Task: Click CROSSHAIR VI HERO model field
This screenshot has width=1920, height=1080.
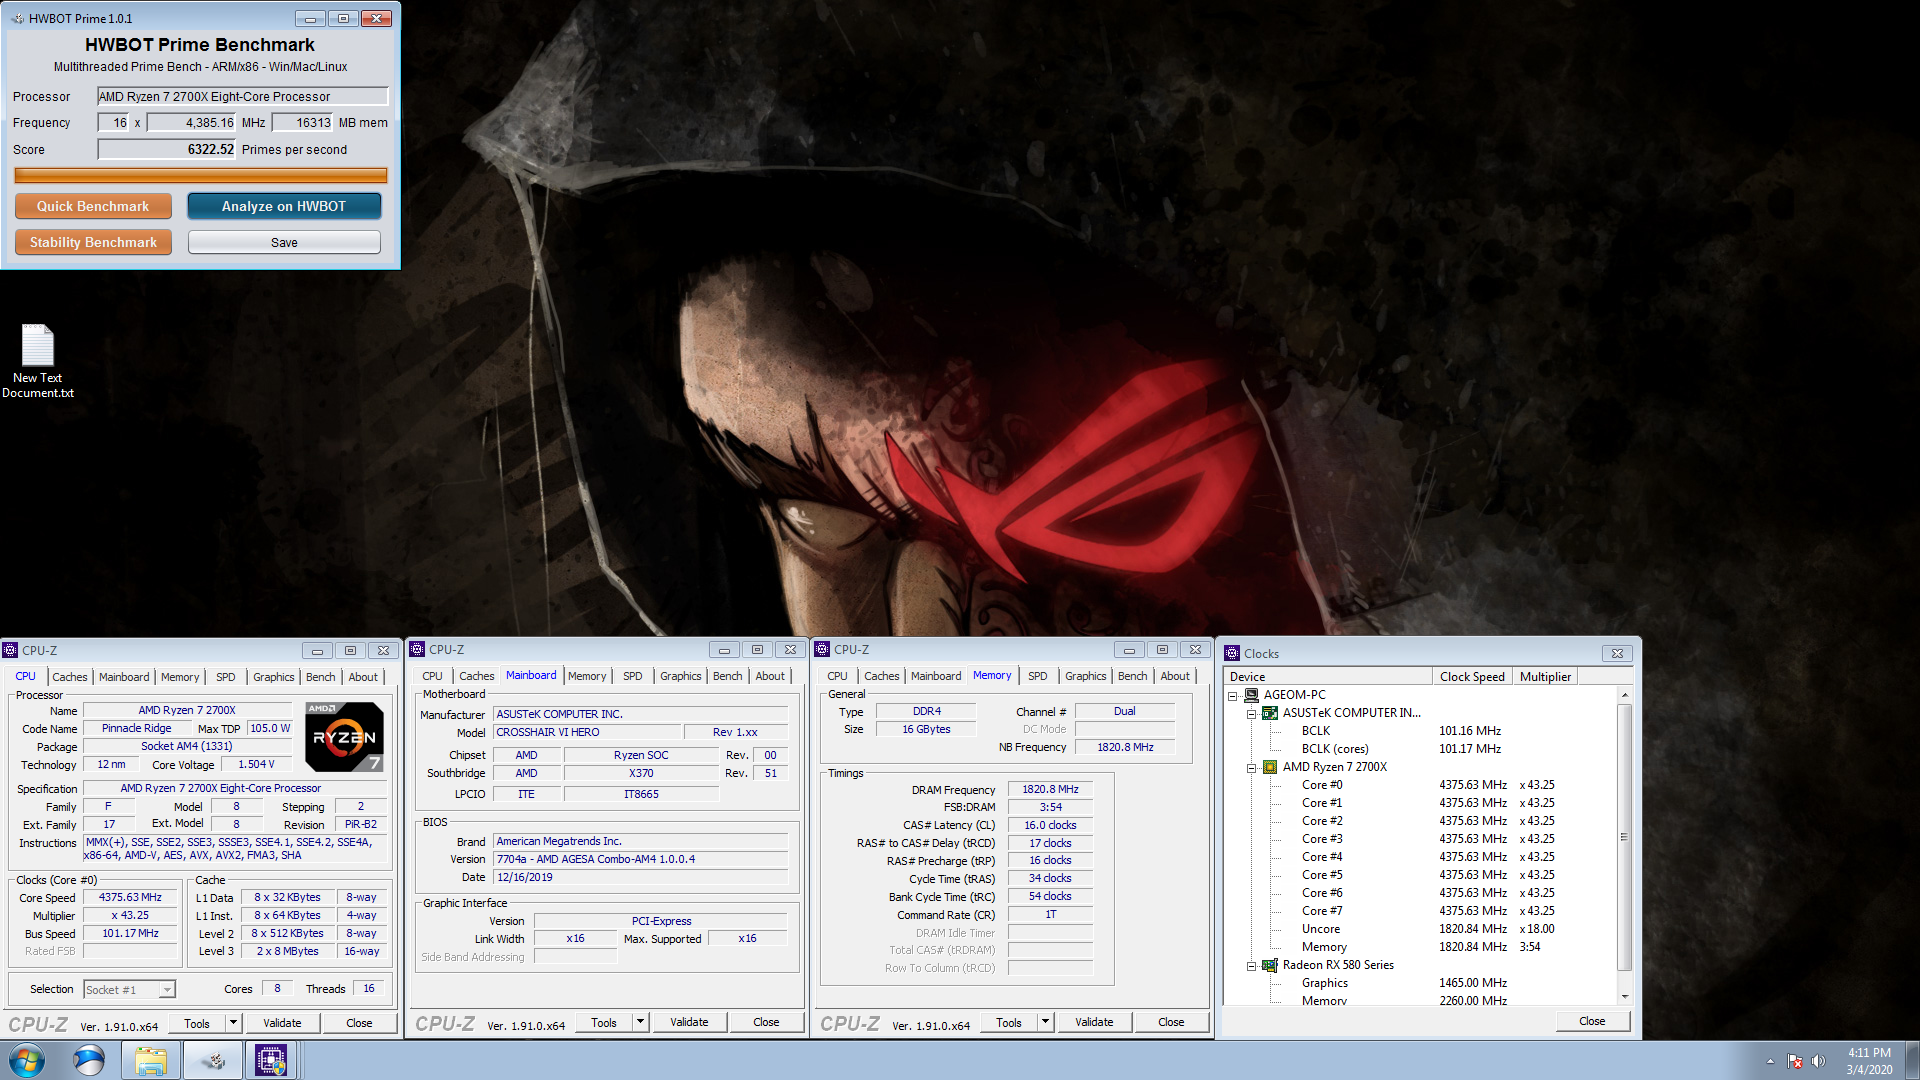Action: [588, 732]
